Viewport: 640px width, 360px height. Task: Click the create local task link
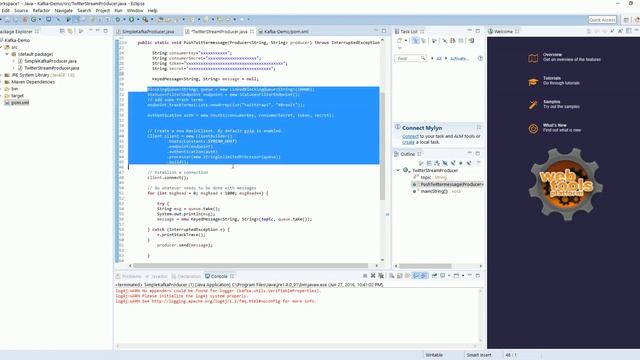[408, 142]
